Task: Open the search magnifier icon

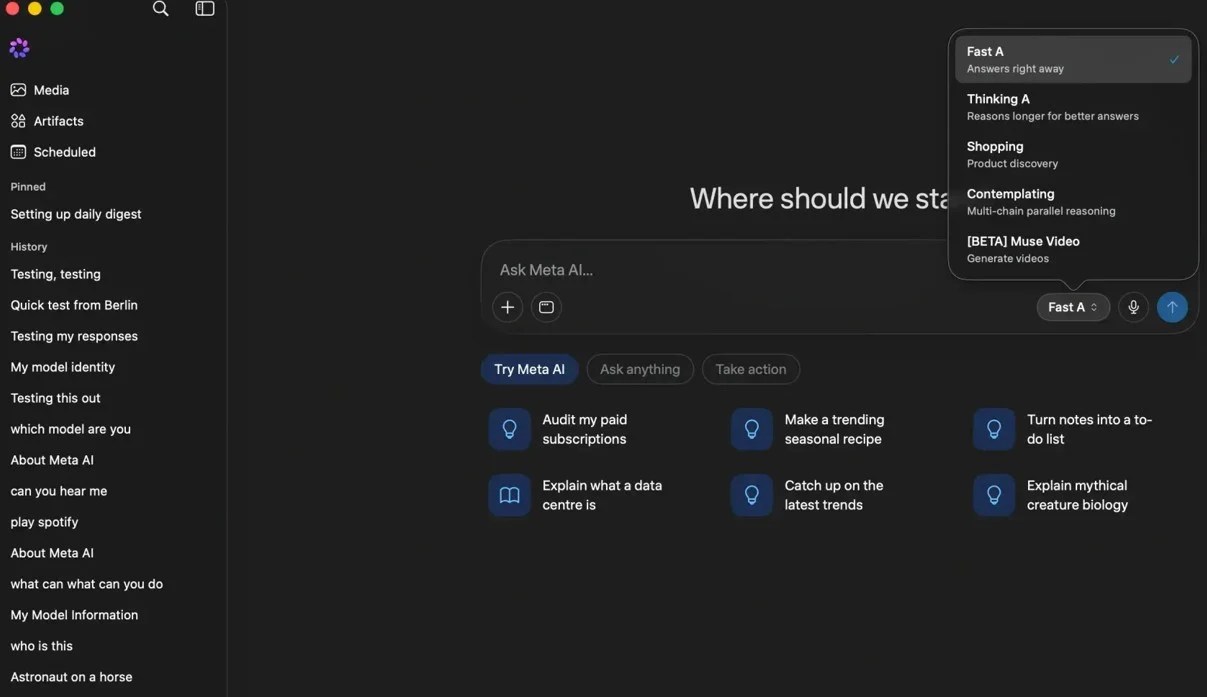Action: pos(160,9)
